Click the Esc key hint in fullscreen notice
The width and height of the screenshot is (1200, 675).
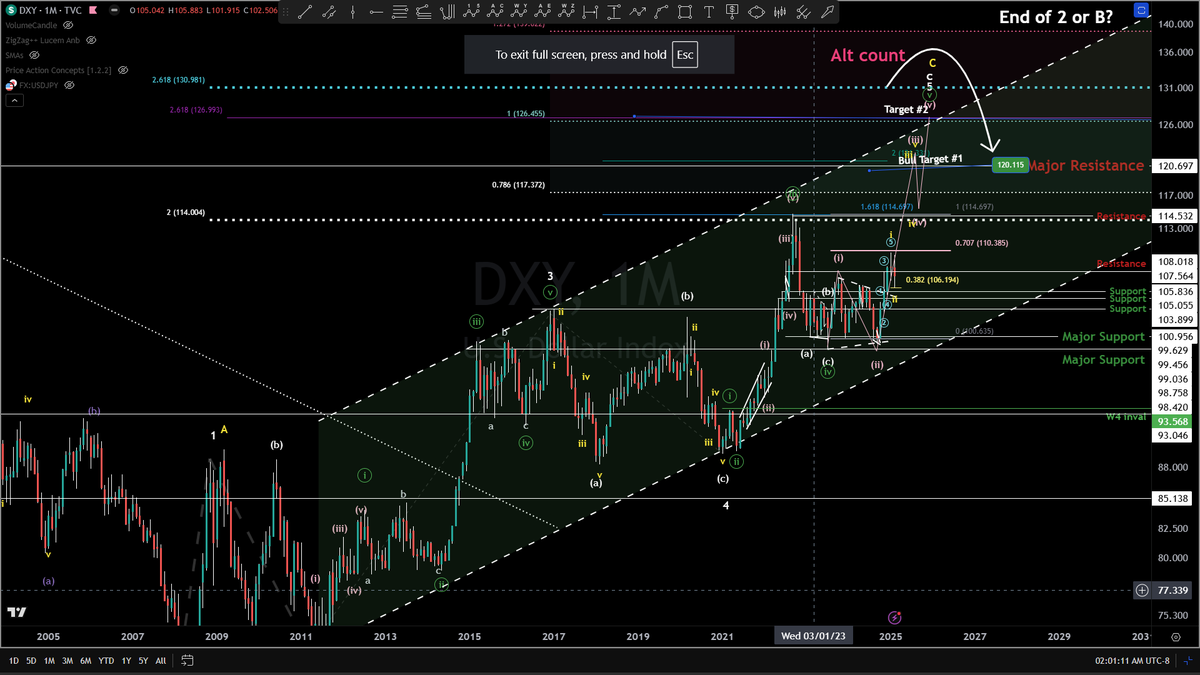(x=685, y=55)
